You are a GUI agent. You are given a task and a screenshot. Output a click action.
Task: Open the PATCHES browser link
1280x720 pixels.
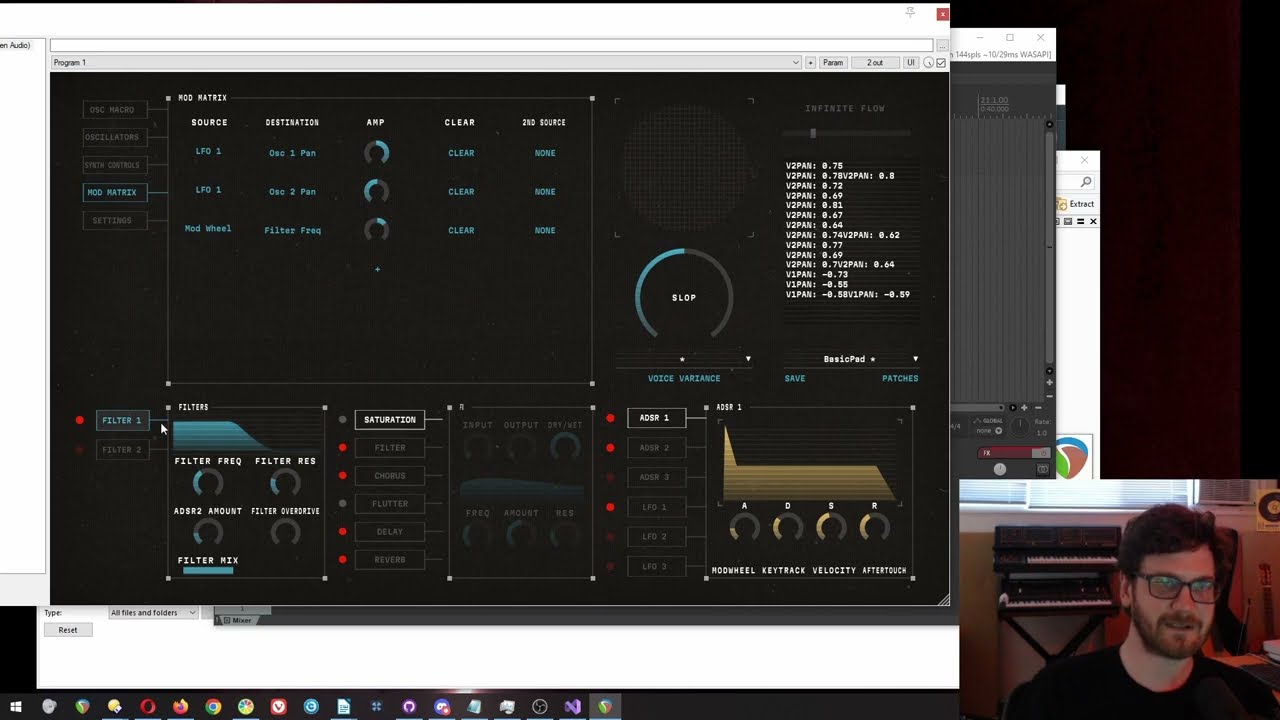[x=900, y=378]
